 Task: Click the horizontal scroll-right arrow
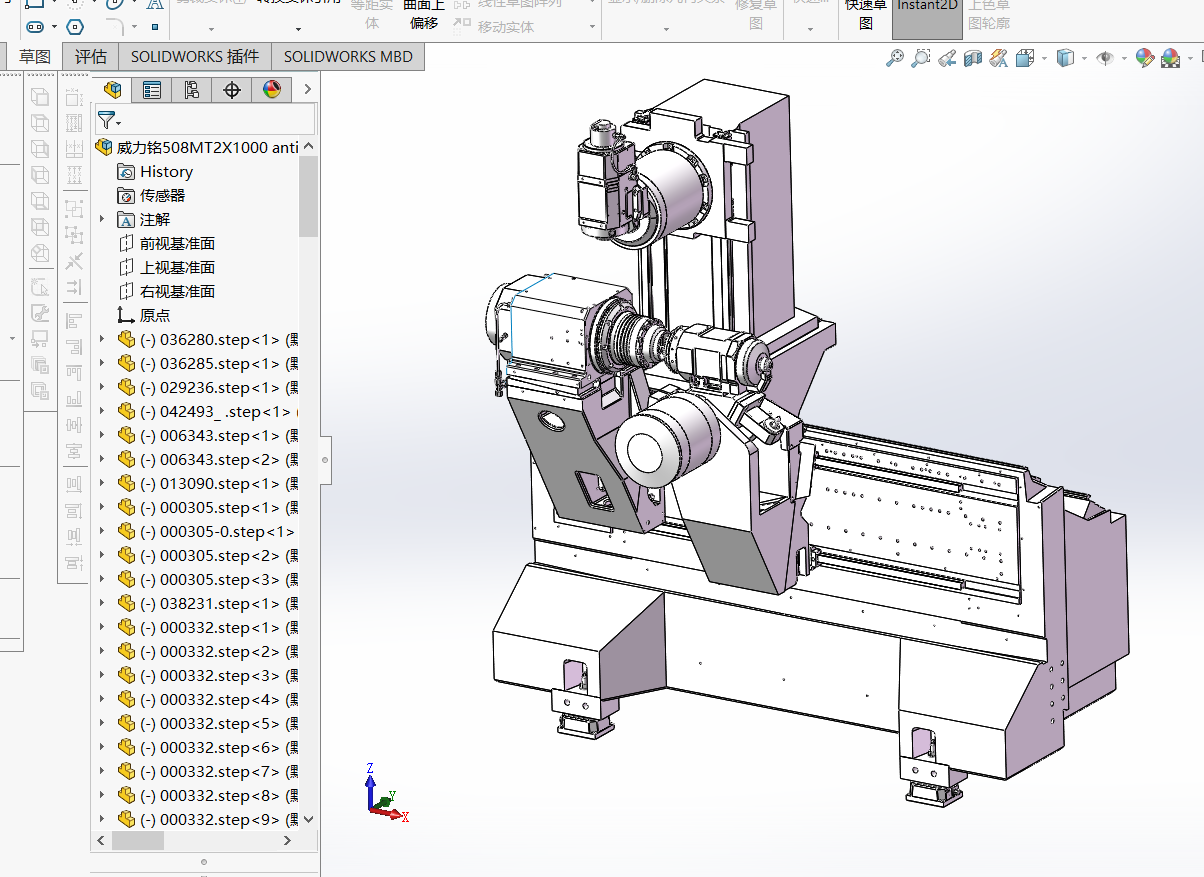coord(289,842)
